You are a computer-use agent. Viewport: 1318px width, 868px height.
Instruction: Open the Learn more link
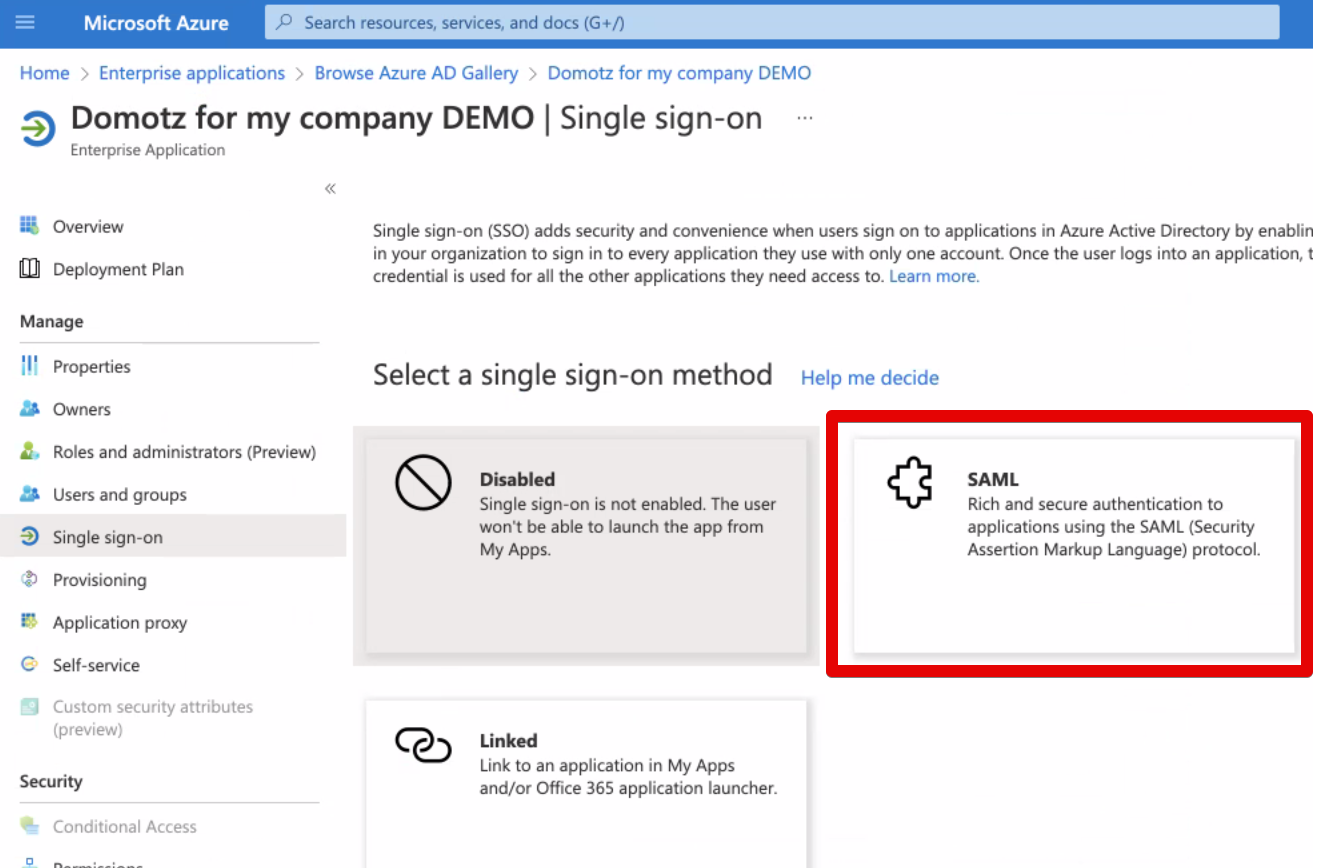pyautogui.click(x=933, y=276)
